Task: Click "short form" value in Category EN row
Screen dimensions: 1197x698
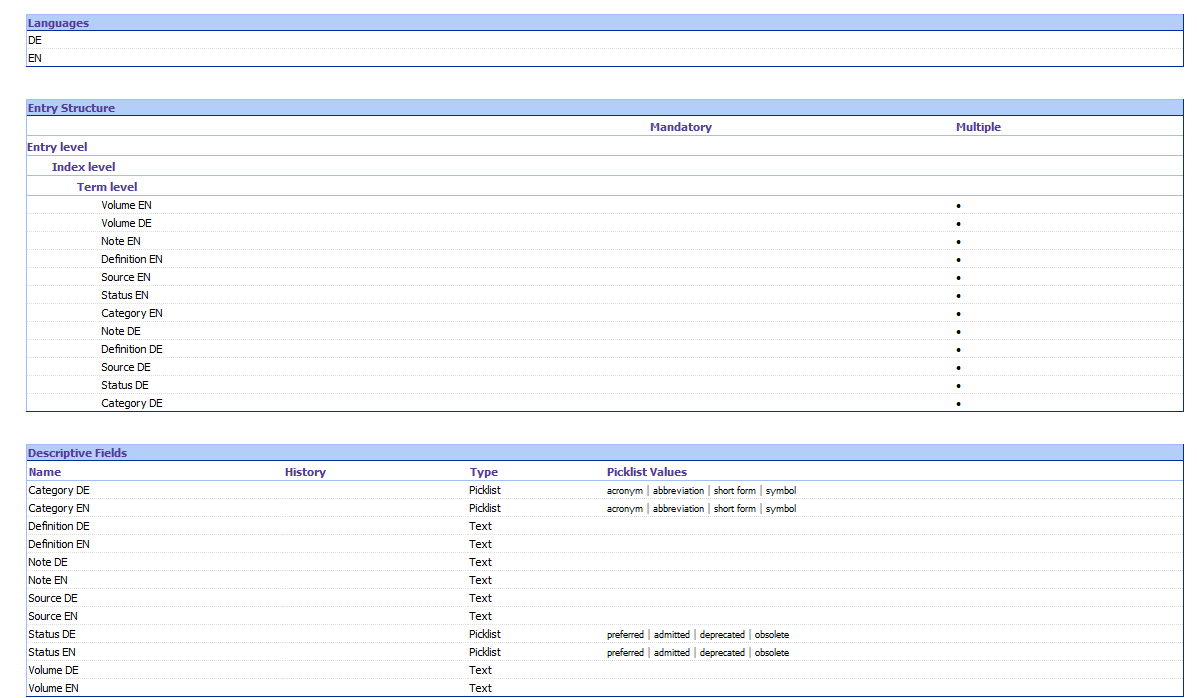Action: [x=734, y=509]
